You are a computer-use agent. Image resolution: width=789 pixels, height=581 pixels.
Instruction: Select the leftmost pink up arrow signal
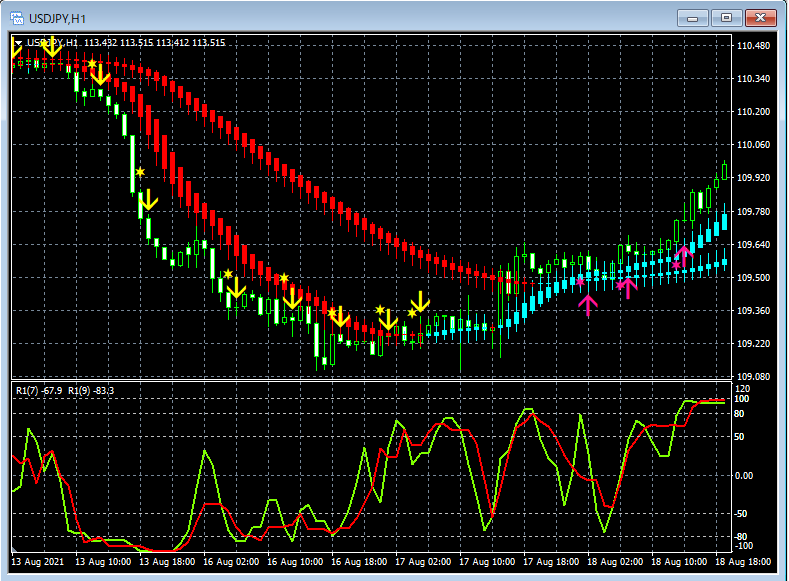point(587,304)
